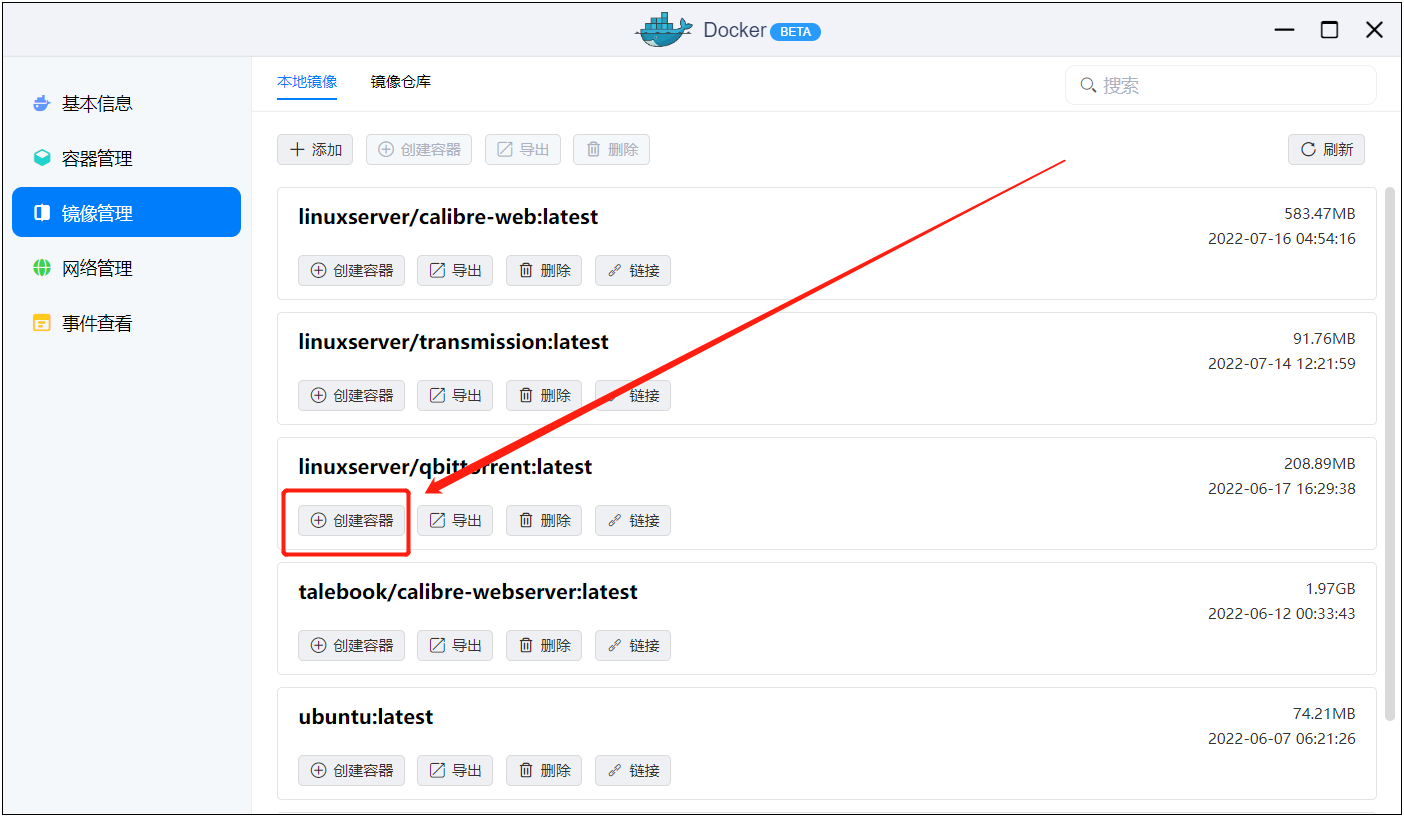Image resolution: width=1404 pixels, height=818 pixels.
Task: Delete the linuxserver/transmission image
Action: click(x=544, y=396)
